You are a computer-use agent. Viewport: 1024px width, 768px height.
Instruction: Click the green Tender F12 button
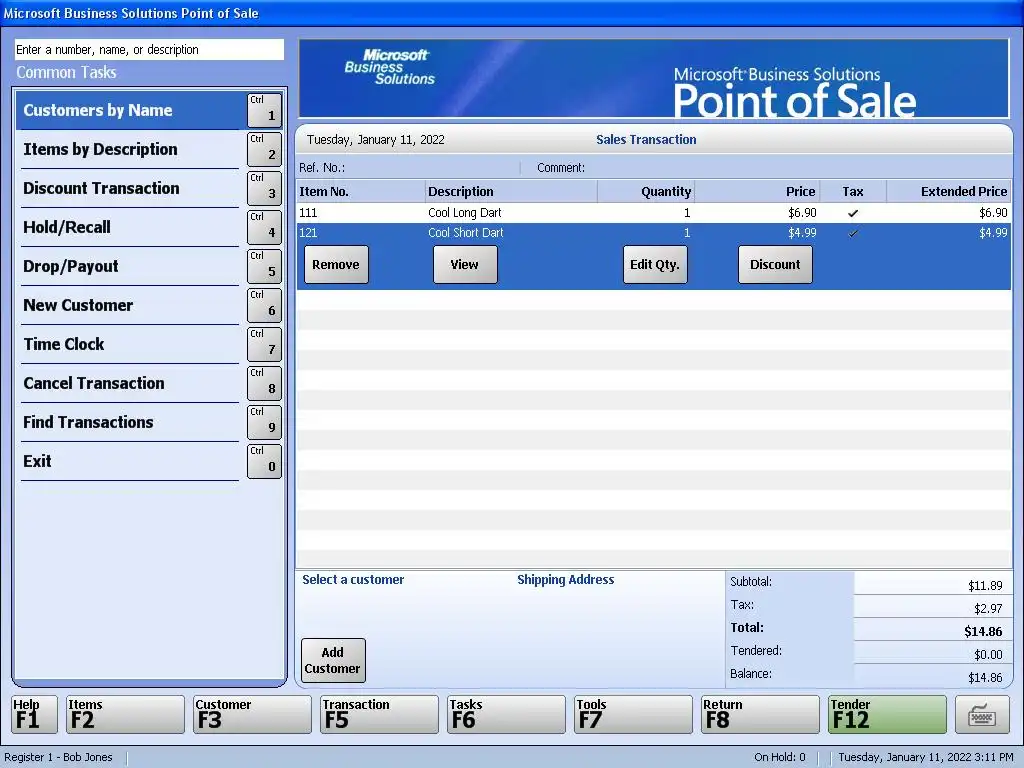tap(887, 714)
